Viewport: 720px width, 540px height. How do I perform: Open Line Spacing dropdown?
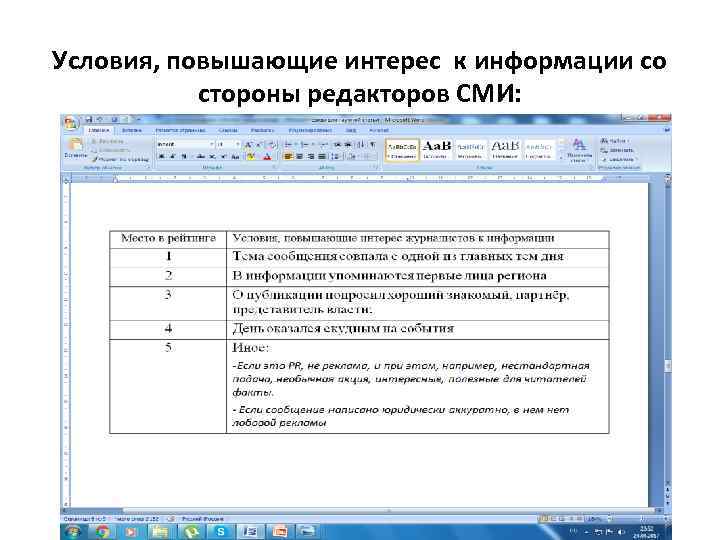click(x=336, y=157)
